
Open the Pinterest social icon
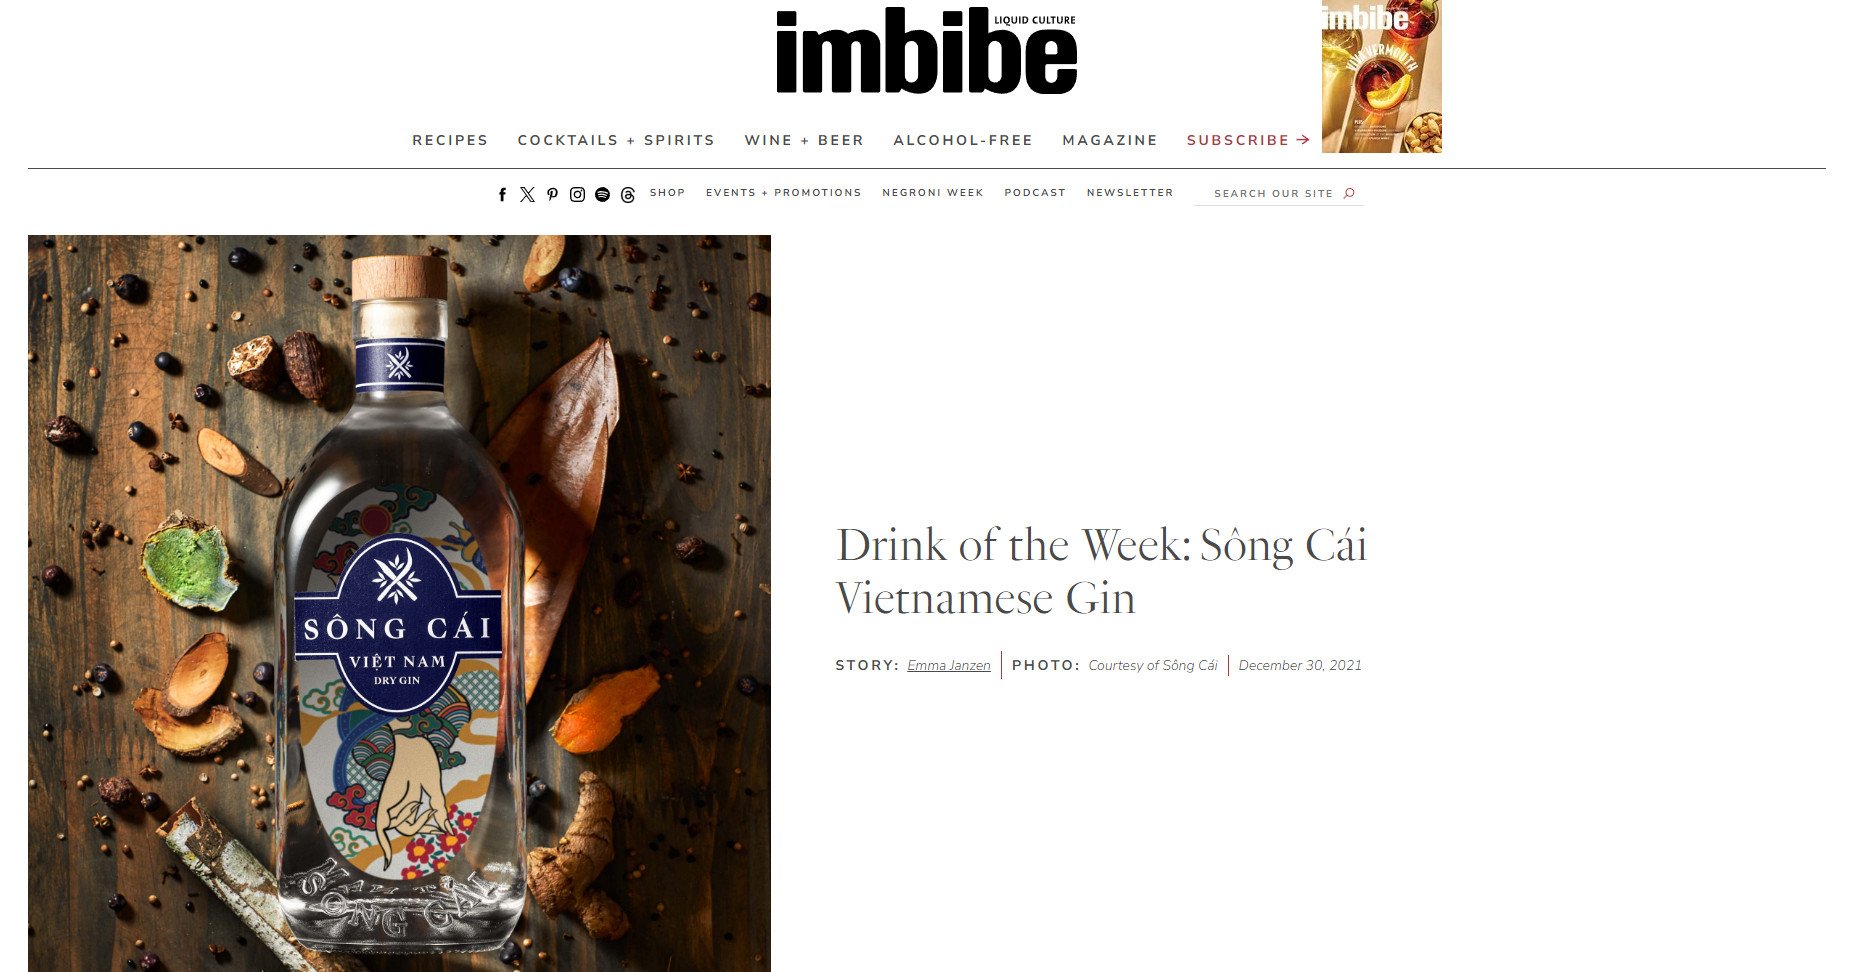(x=552, y=194)
